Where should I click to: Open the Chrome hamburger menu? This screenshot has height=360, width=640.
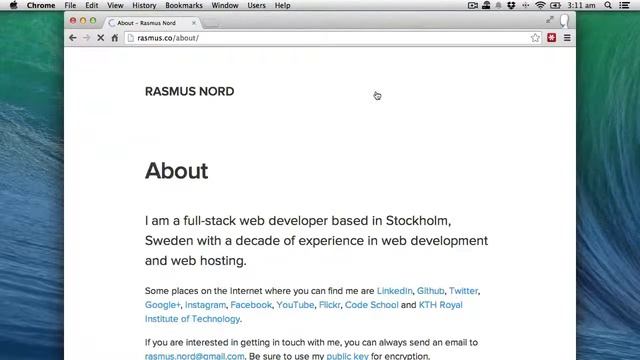(x=567, y=38)
